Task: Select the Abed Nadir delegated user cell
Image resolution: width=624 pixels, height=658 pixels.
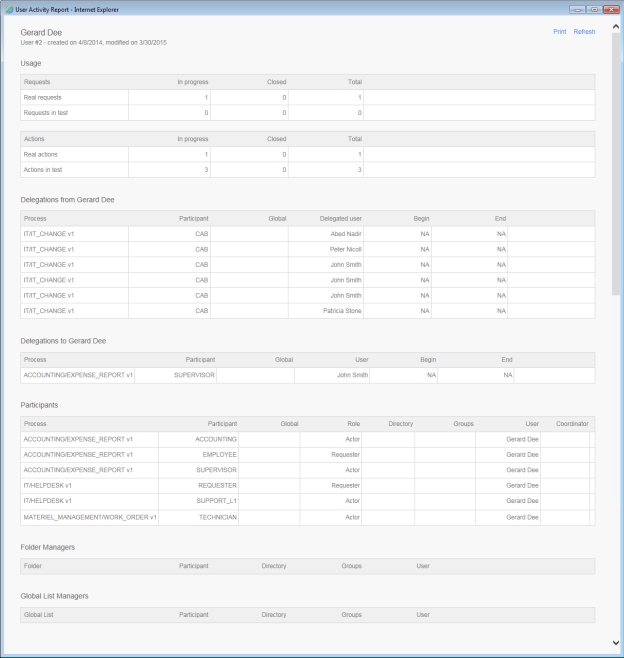Action: click(344, 233)
